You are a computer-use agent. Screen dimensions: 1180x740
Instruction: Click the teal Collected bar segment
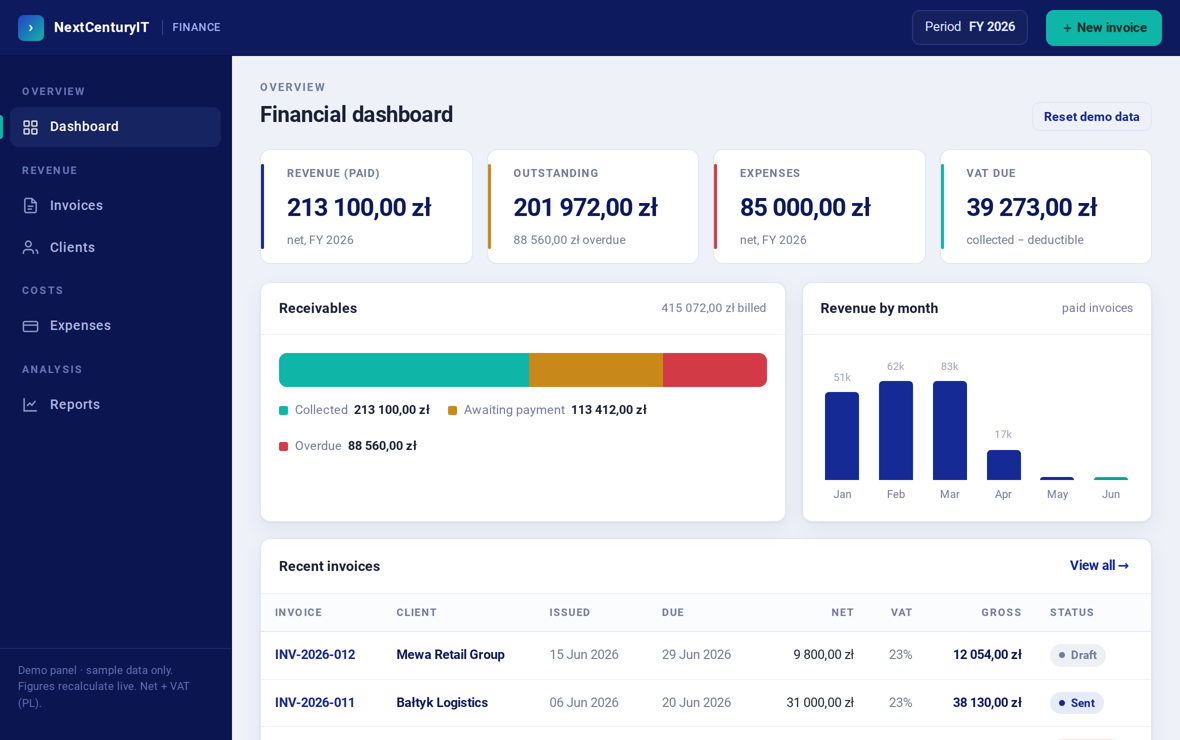tap(404, 370)
